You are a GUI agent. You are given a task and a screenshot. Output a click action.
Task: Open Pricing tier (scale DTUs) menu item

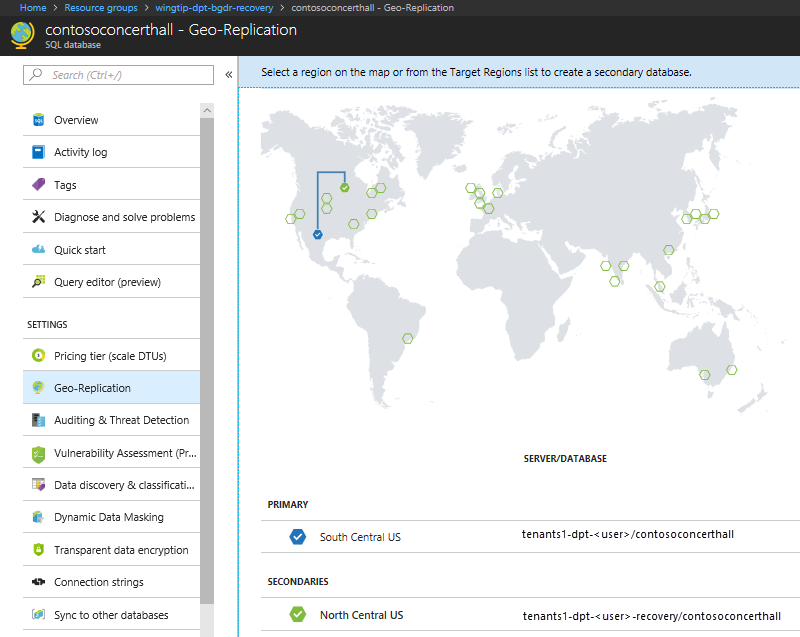111,355
